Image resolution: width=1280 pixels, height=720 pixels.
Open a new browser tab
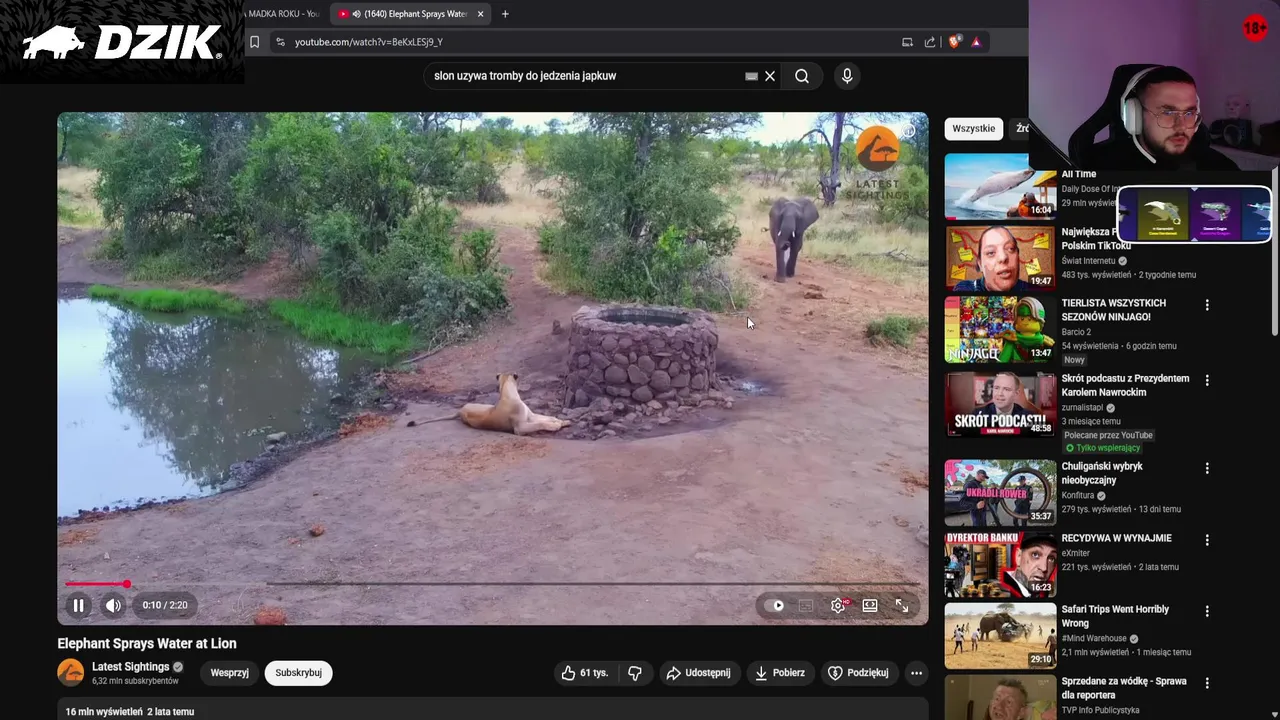point(505,14)
